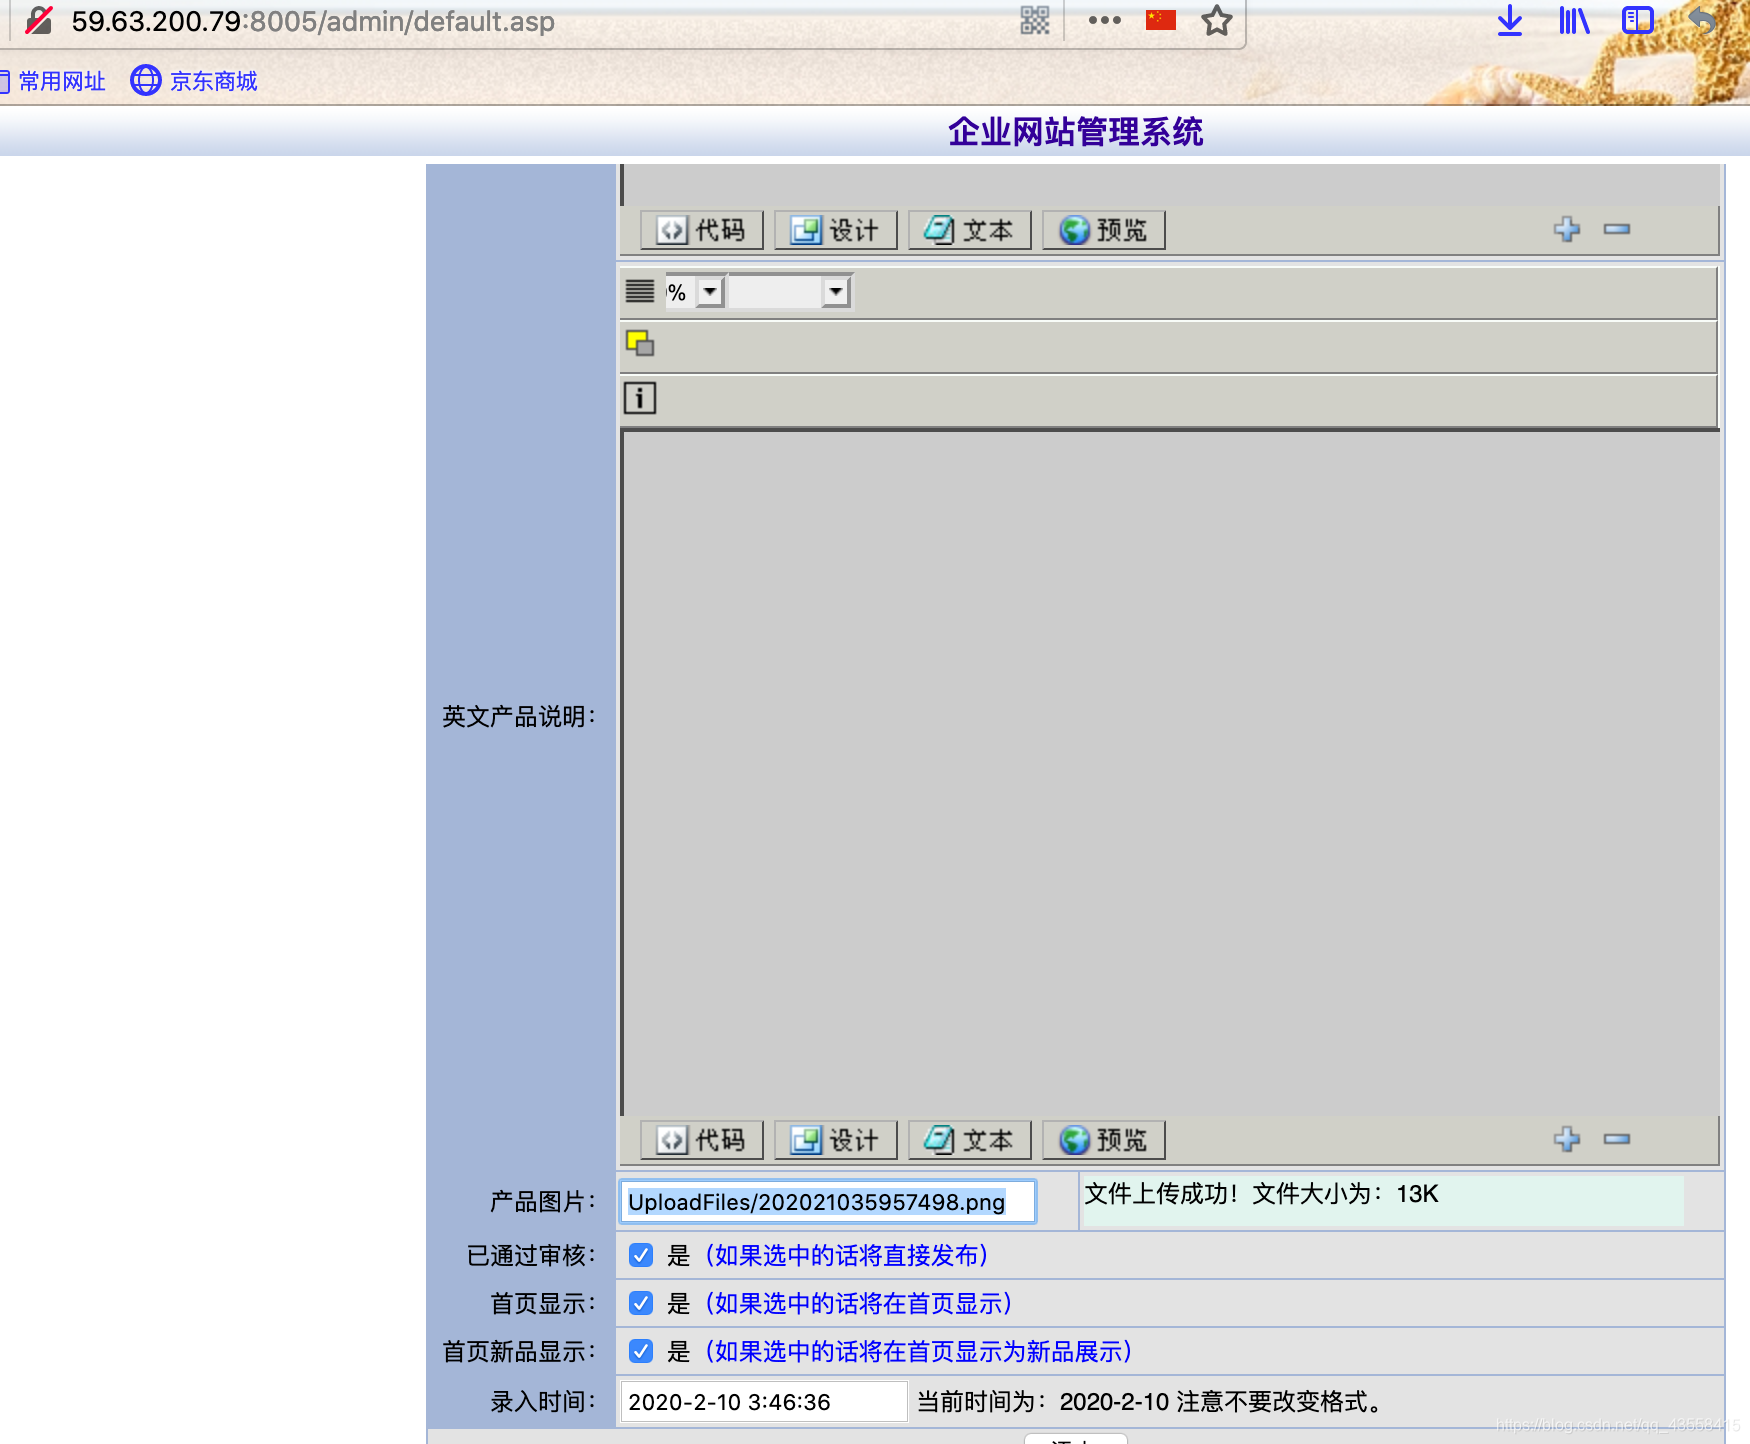
Task: Open the page actions three-dots menu
Action: pyautogui.click(x=1104, y=20)
